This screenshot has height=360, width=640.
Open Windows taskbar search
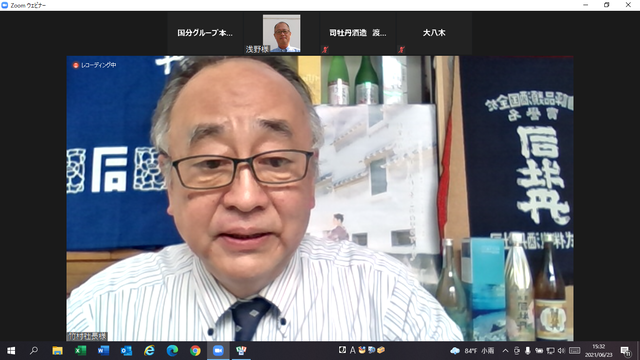point(34,351)
